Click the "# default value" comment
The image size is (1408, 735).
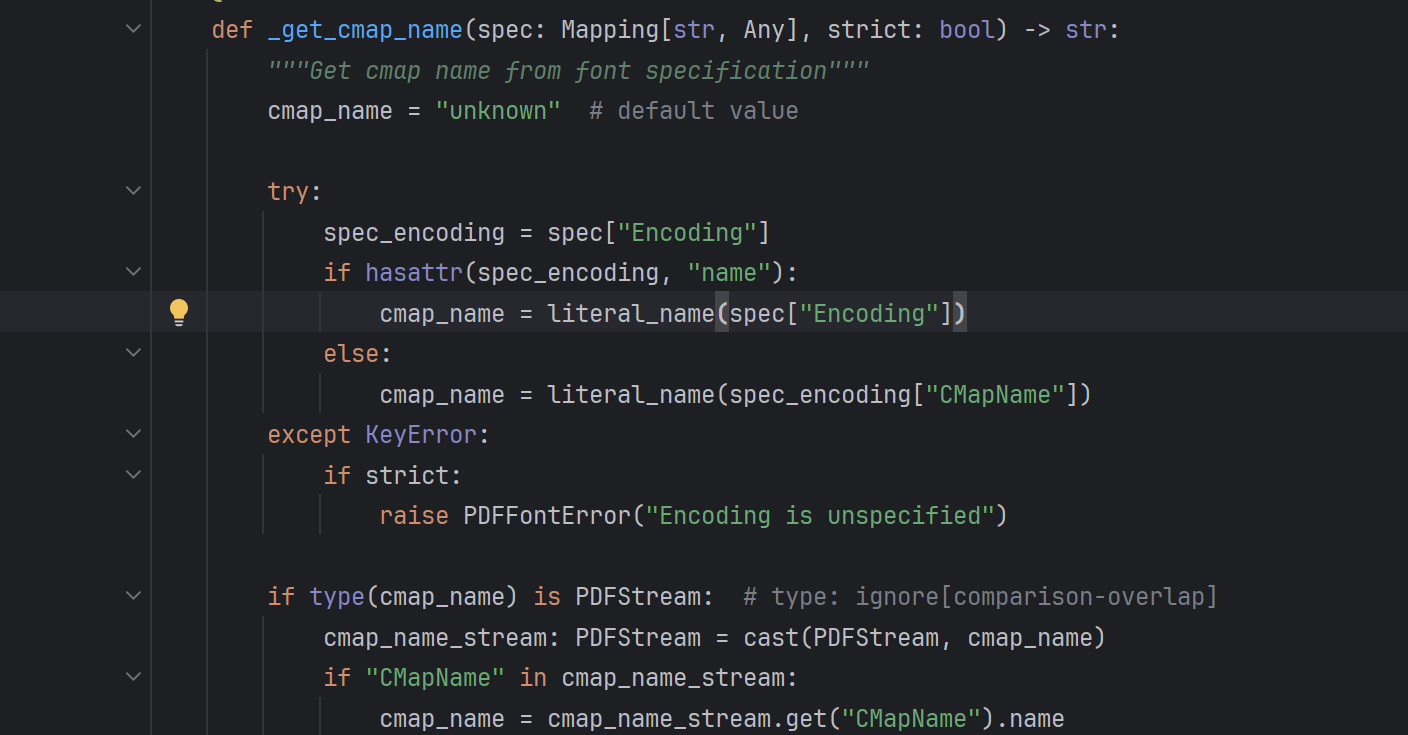point(693,111)
